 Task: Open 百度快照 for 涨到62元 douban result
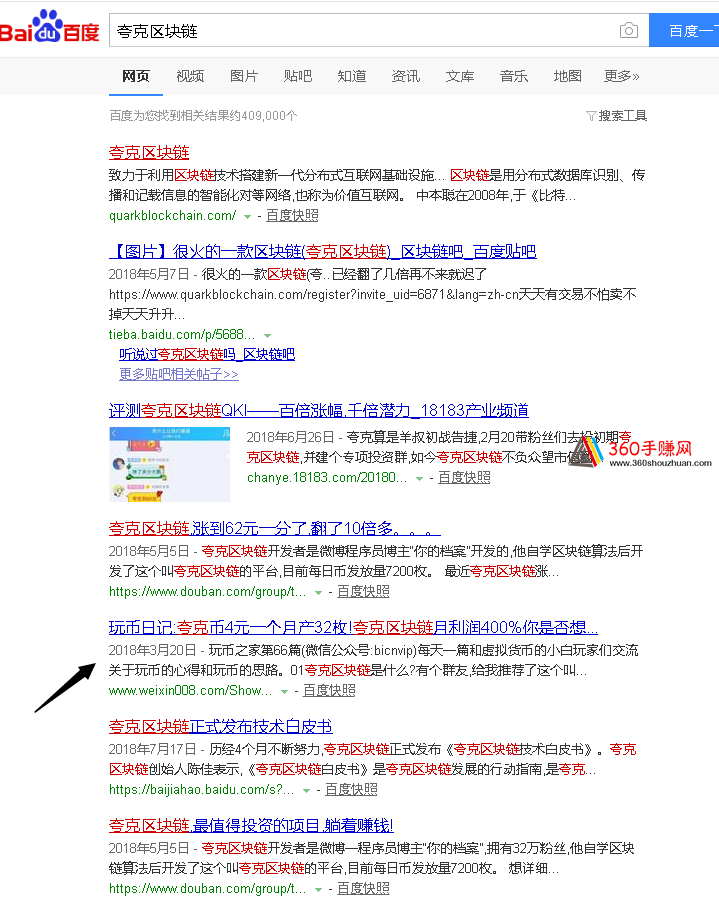(x=363, y=592)
